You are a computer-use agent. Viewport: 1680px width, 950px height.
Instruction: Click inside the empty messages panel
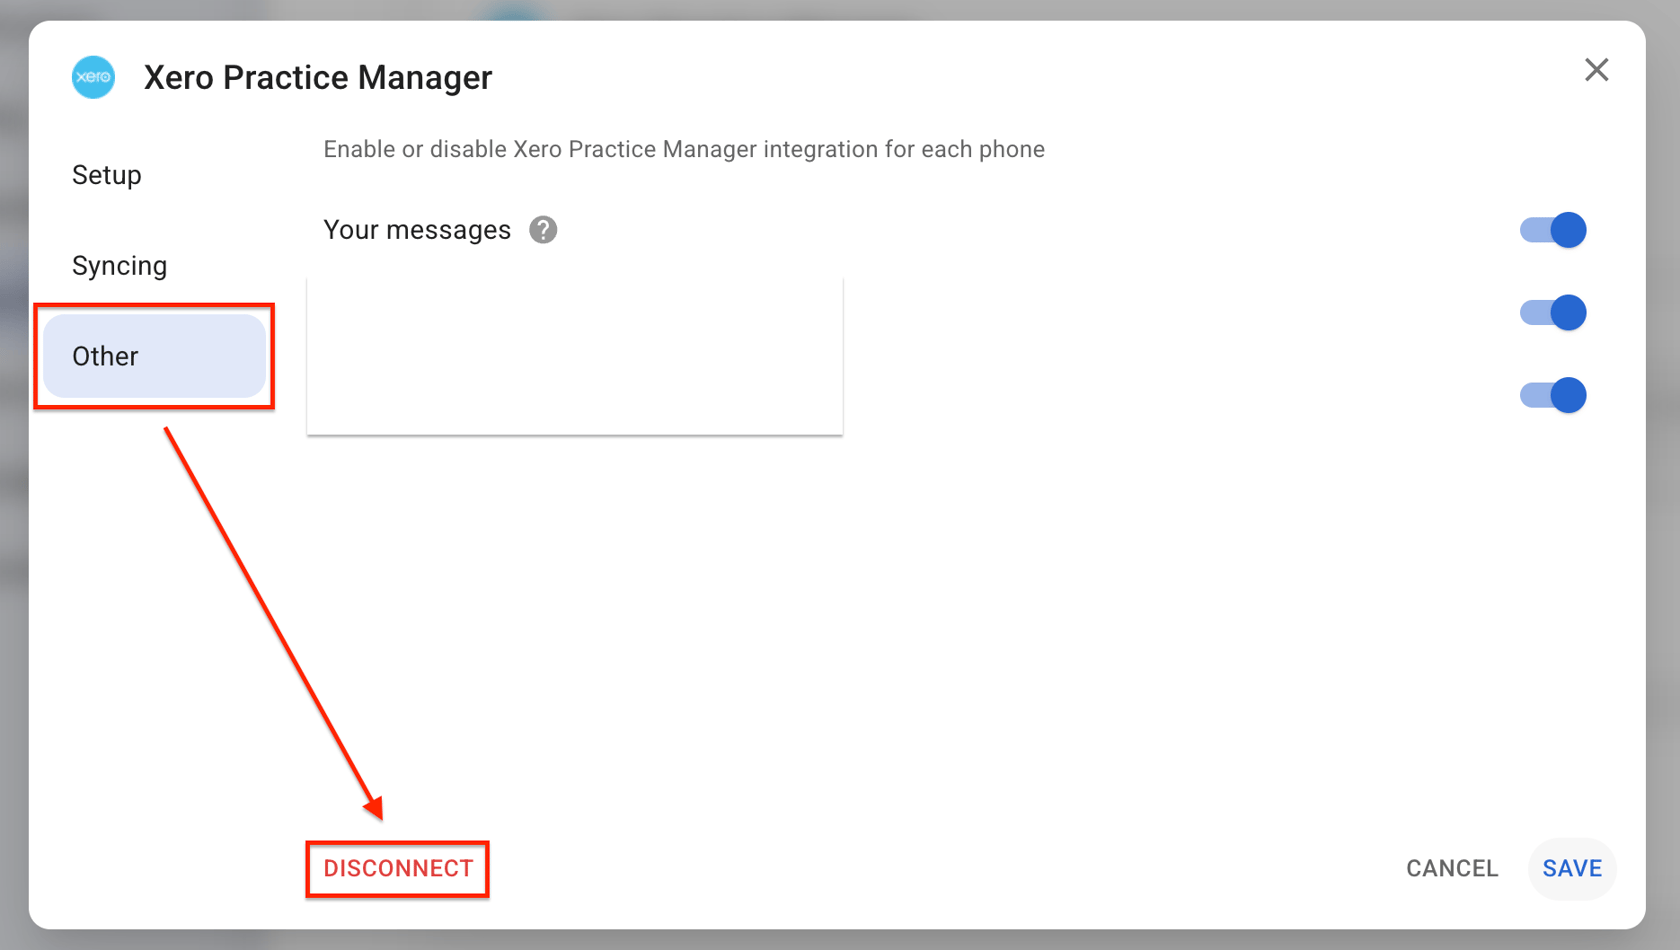[574, 355]
